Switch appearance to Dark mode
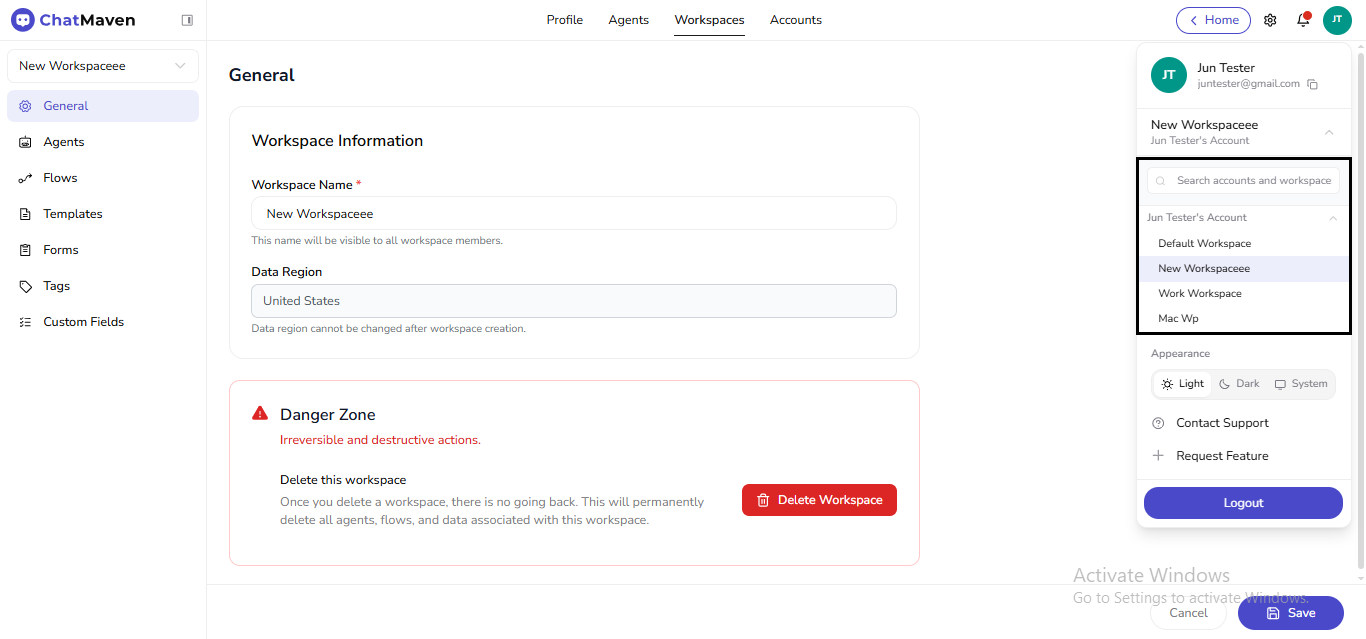1366x639 pixels. (x=1238, y=383)
